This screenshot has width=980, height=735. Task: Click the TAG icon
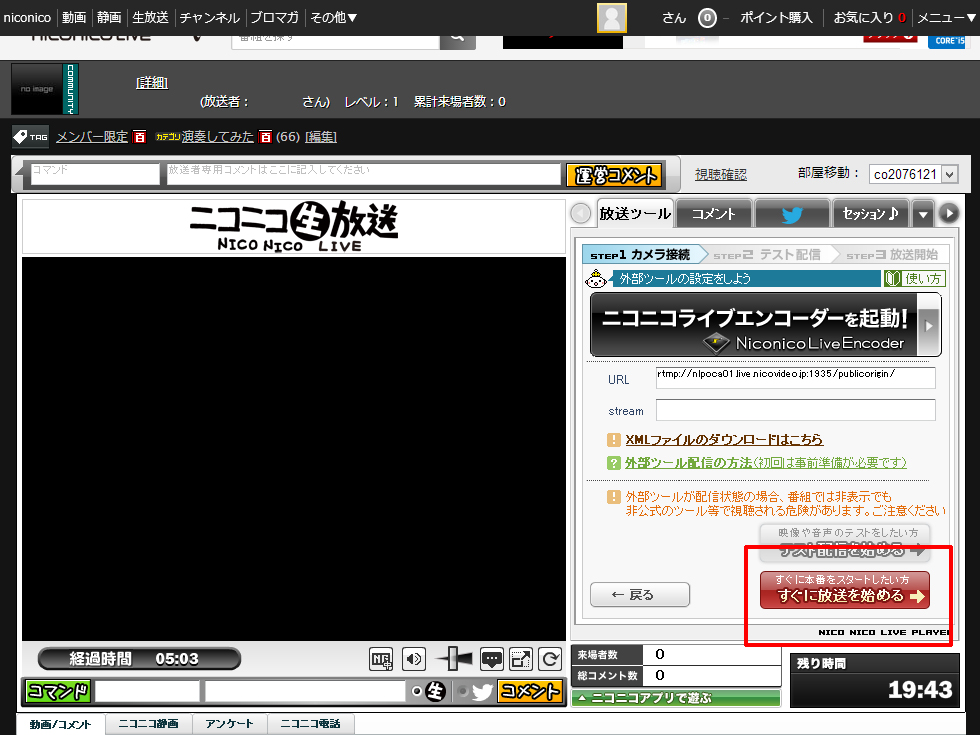coord(31,136)
